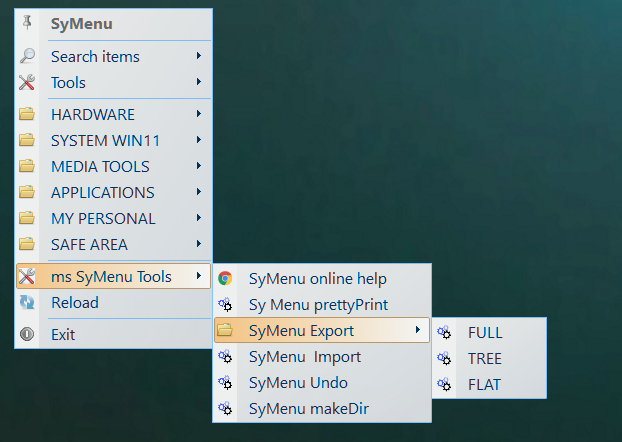Run Sy Menu prettyPrint
Image resolution: width=622 pixels, height=442 pixels.
(x=322, y=305)
